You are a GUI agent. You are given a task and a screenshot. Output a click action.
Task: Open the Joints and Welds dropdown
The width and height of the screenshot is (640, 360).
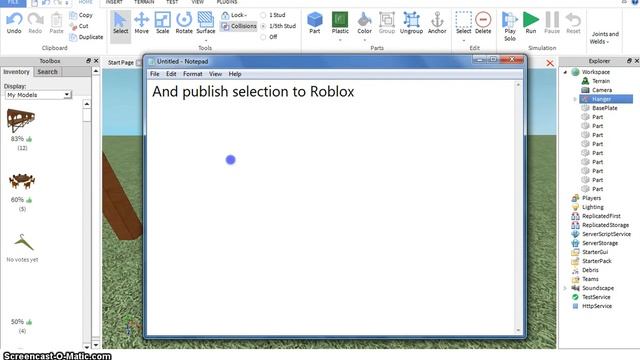click(604, 38)
